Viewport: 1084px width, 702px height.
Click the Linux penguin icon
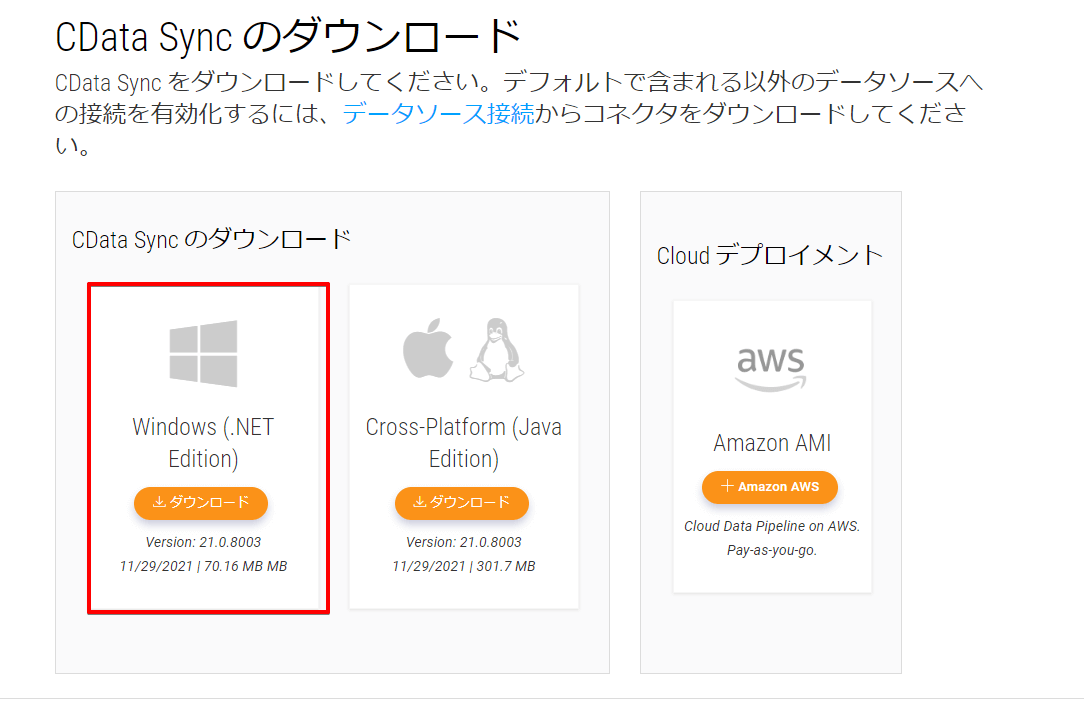point(493,350)
